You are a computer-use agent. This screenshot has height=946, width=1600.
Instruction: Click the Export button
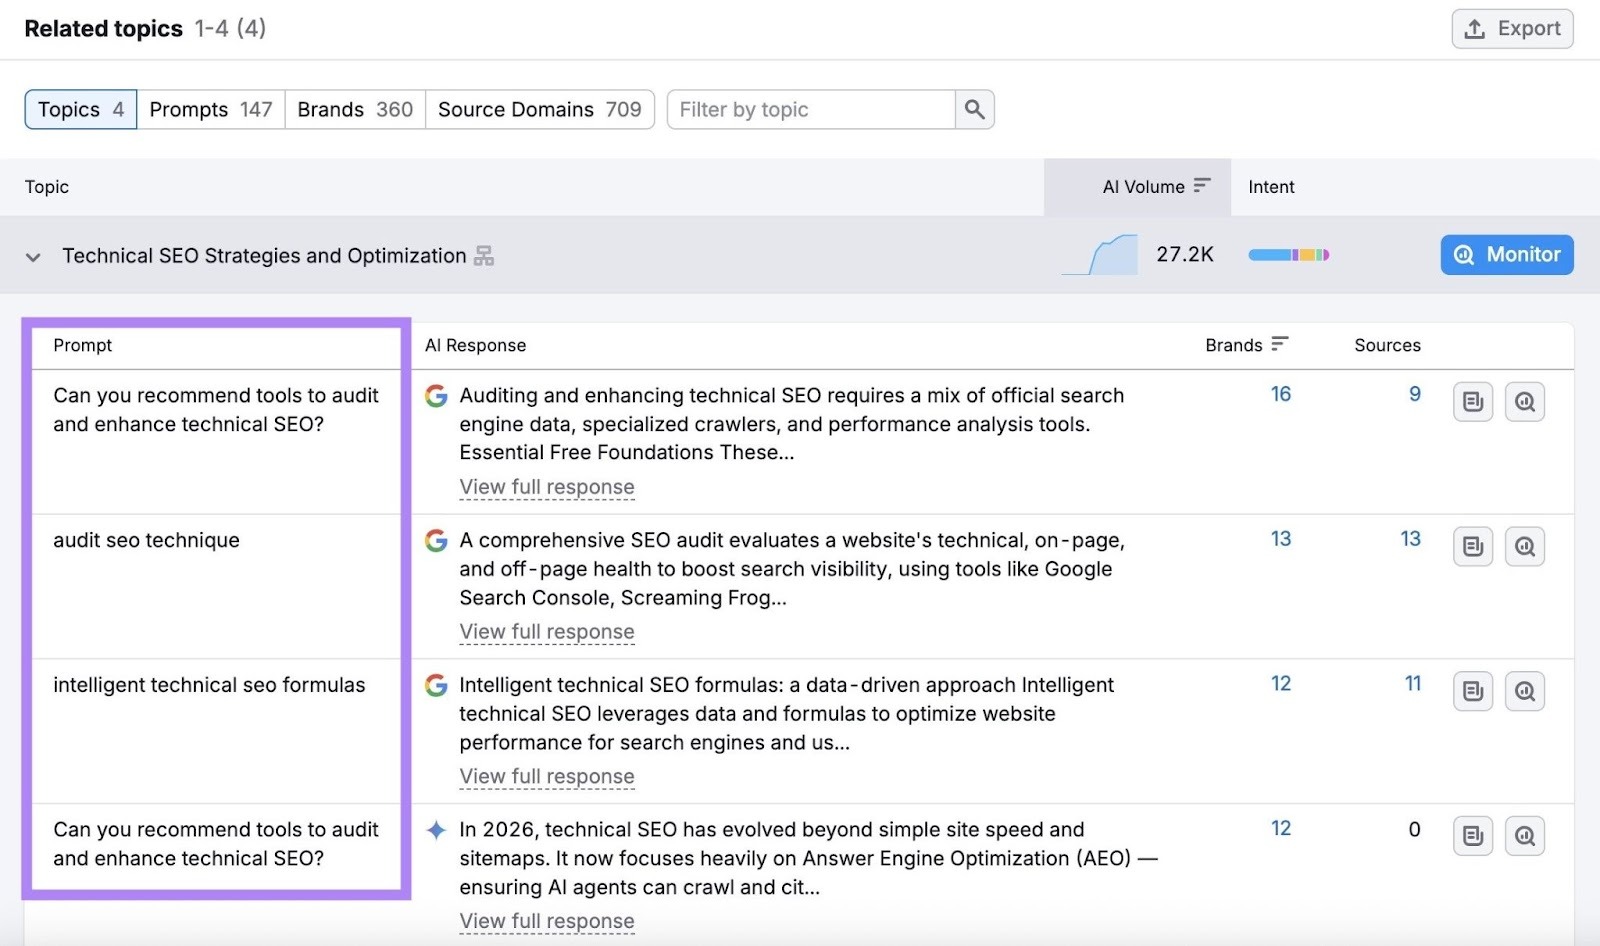point(1511,28)
